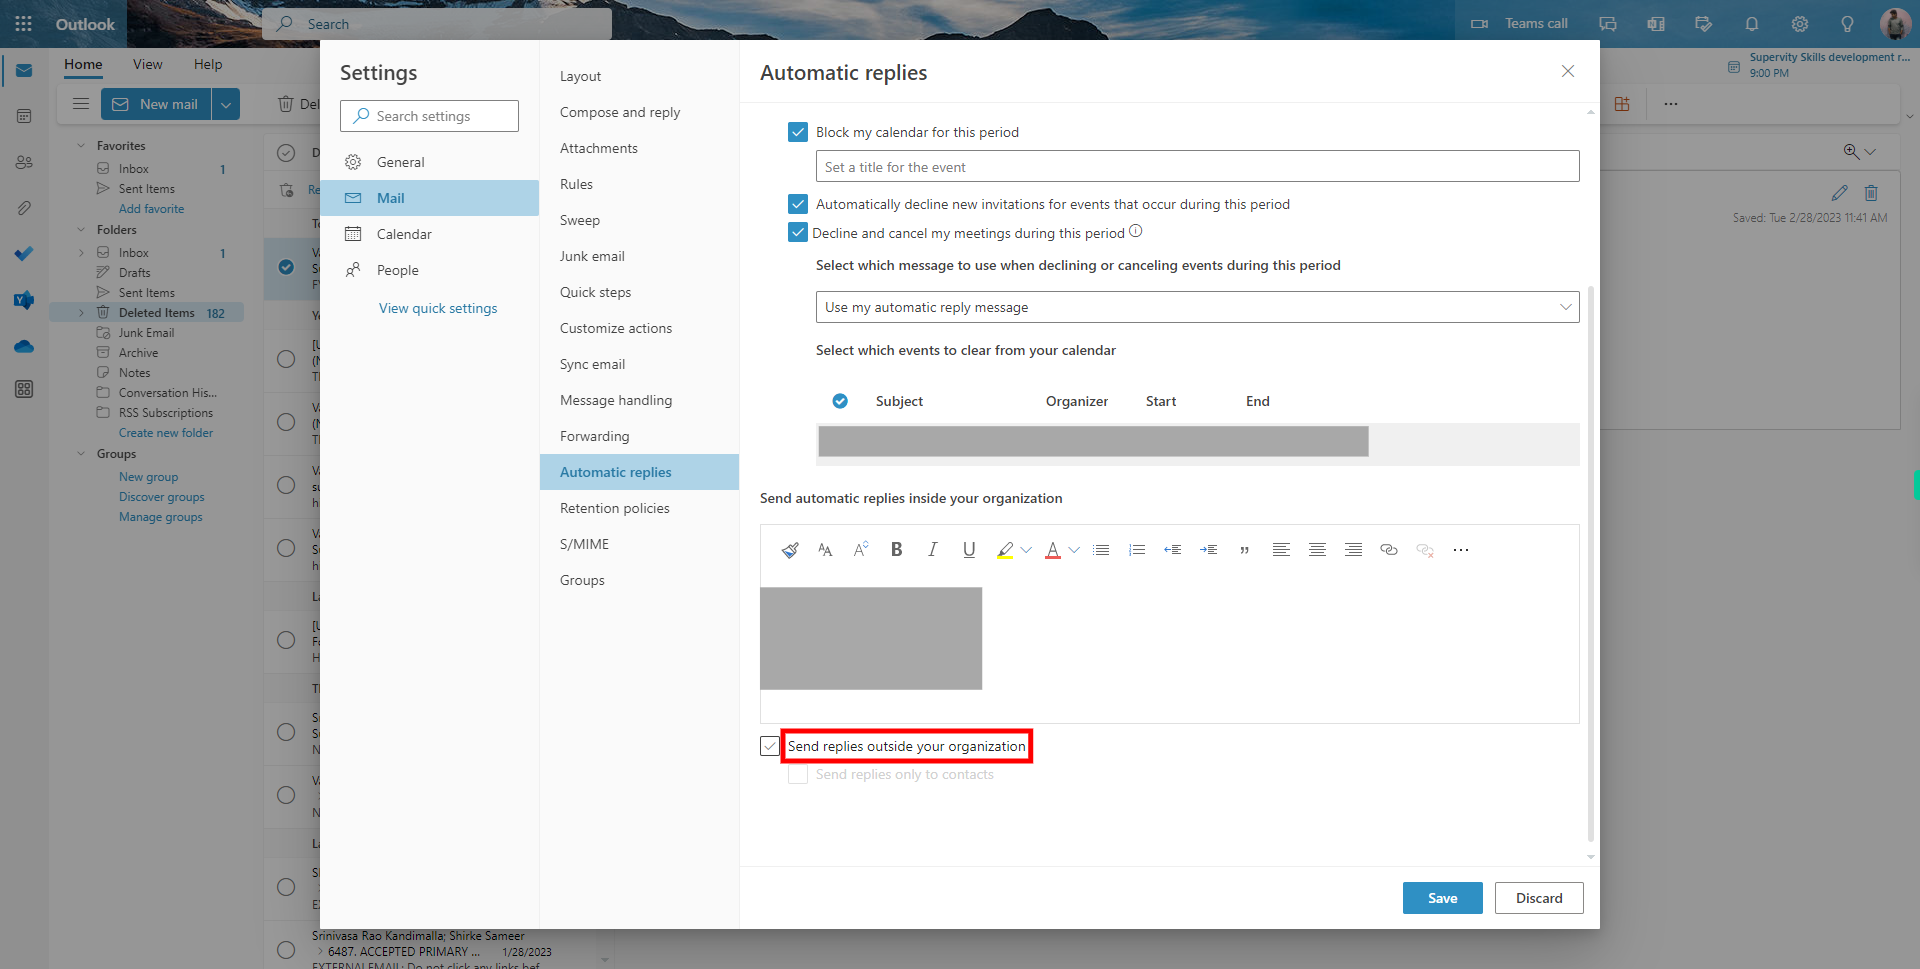Open Use my automatic reply message dropdown
The width and height of the screenshot is (1920, 969).
1197,307
